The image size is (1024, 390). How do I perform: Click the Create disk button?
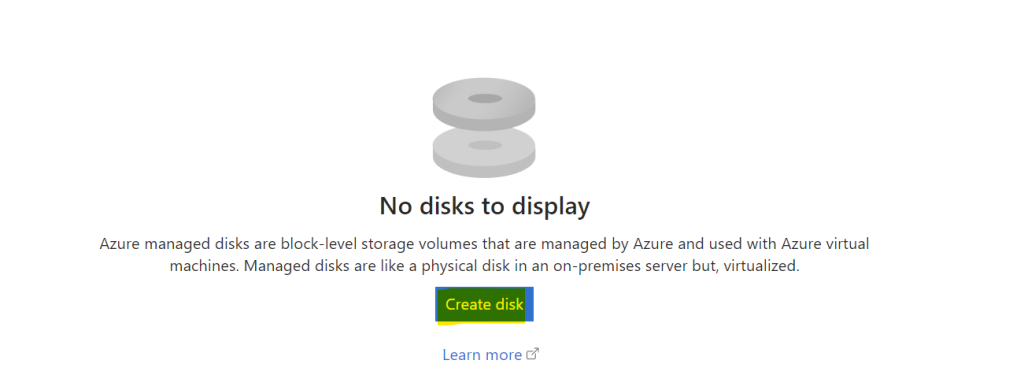pyautogui.click(x=485, y=304)
